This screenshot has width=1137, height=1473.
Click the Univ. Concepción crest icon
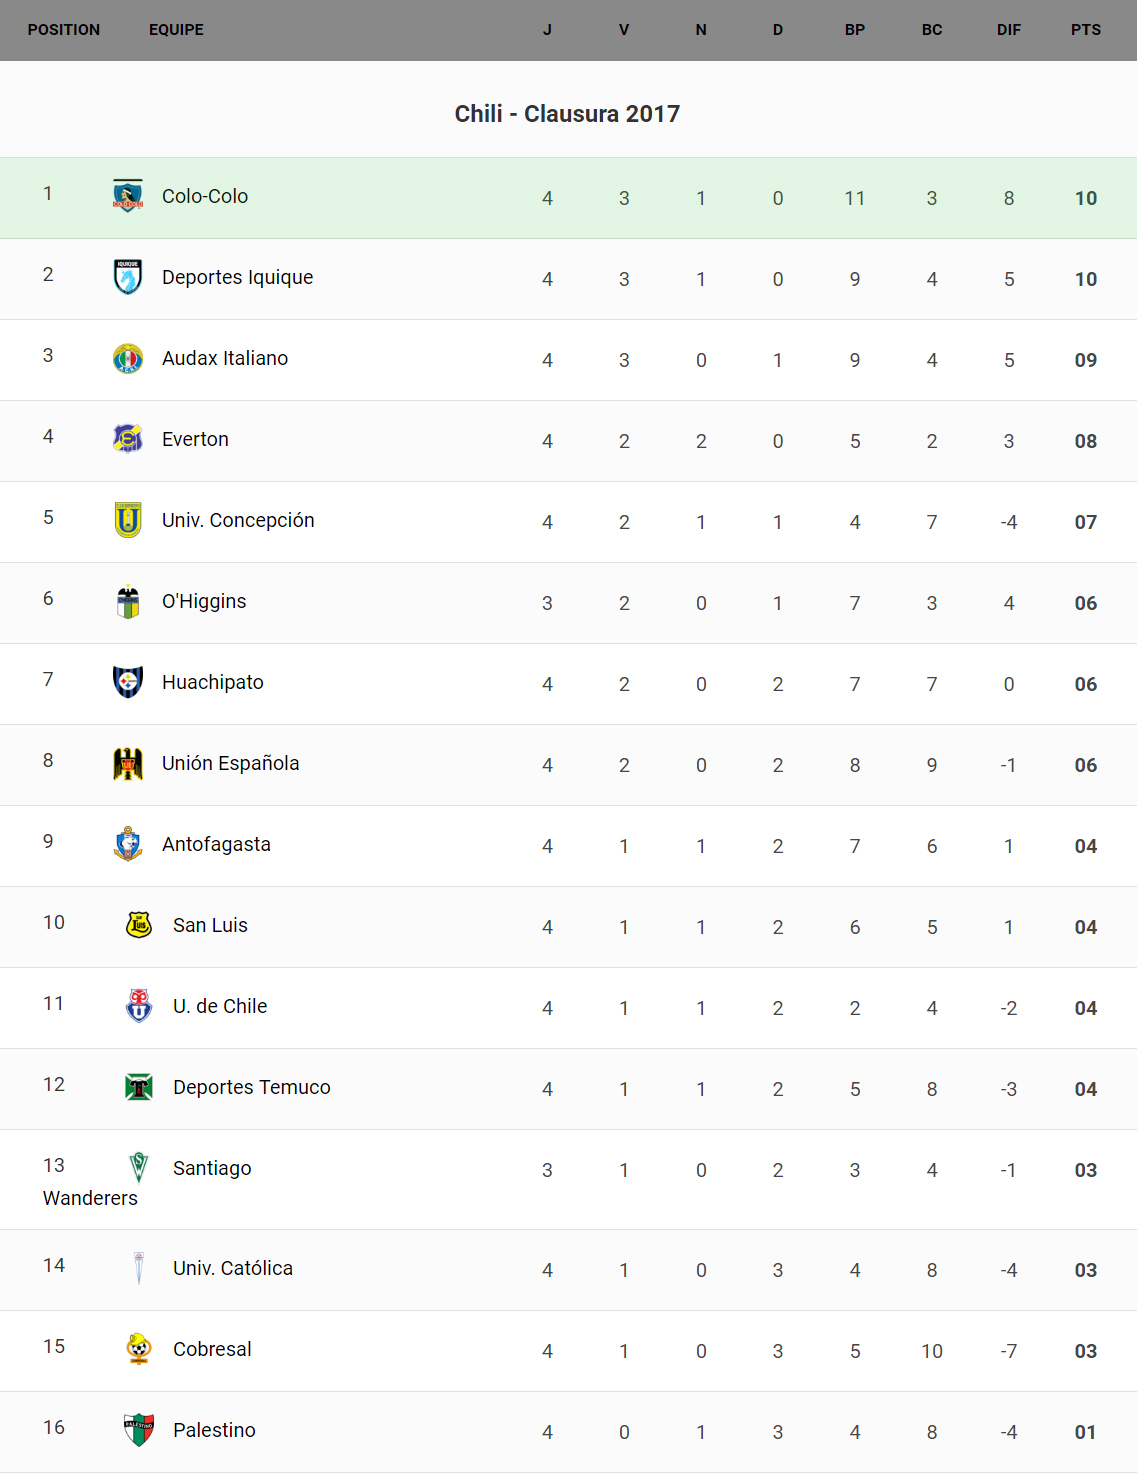[x=128, y=520]
